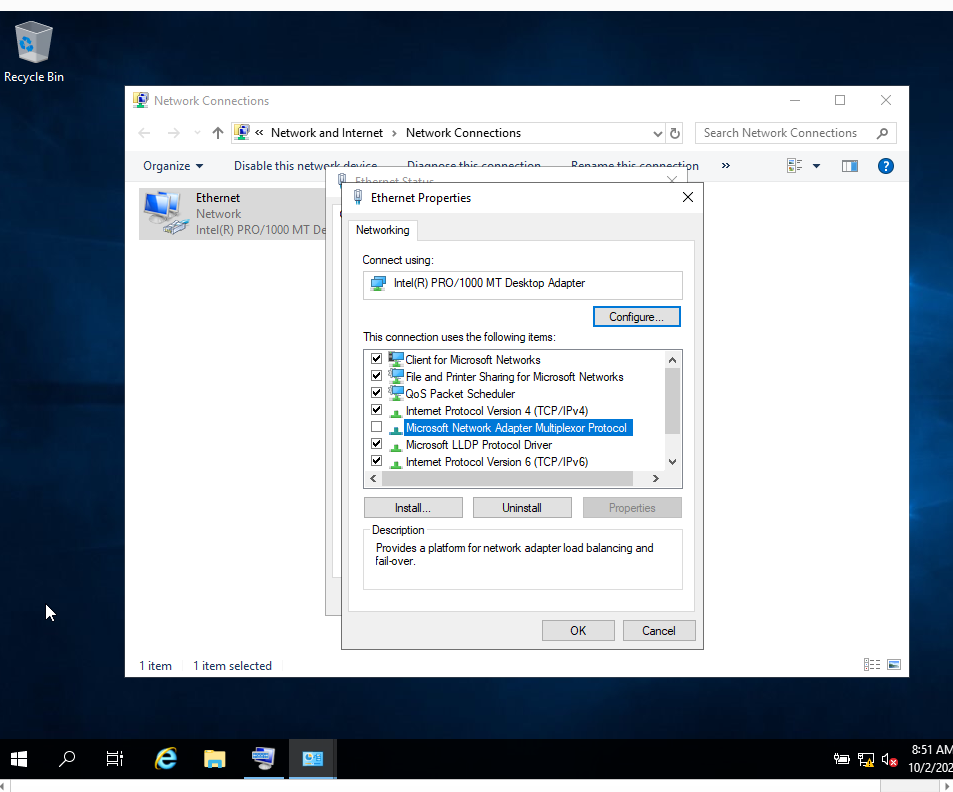Click OK in Ethernet Properties
This screenshot has height=792, width=953.
tap(578, 630)
